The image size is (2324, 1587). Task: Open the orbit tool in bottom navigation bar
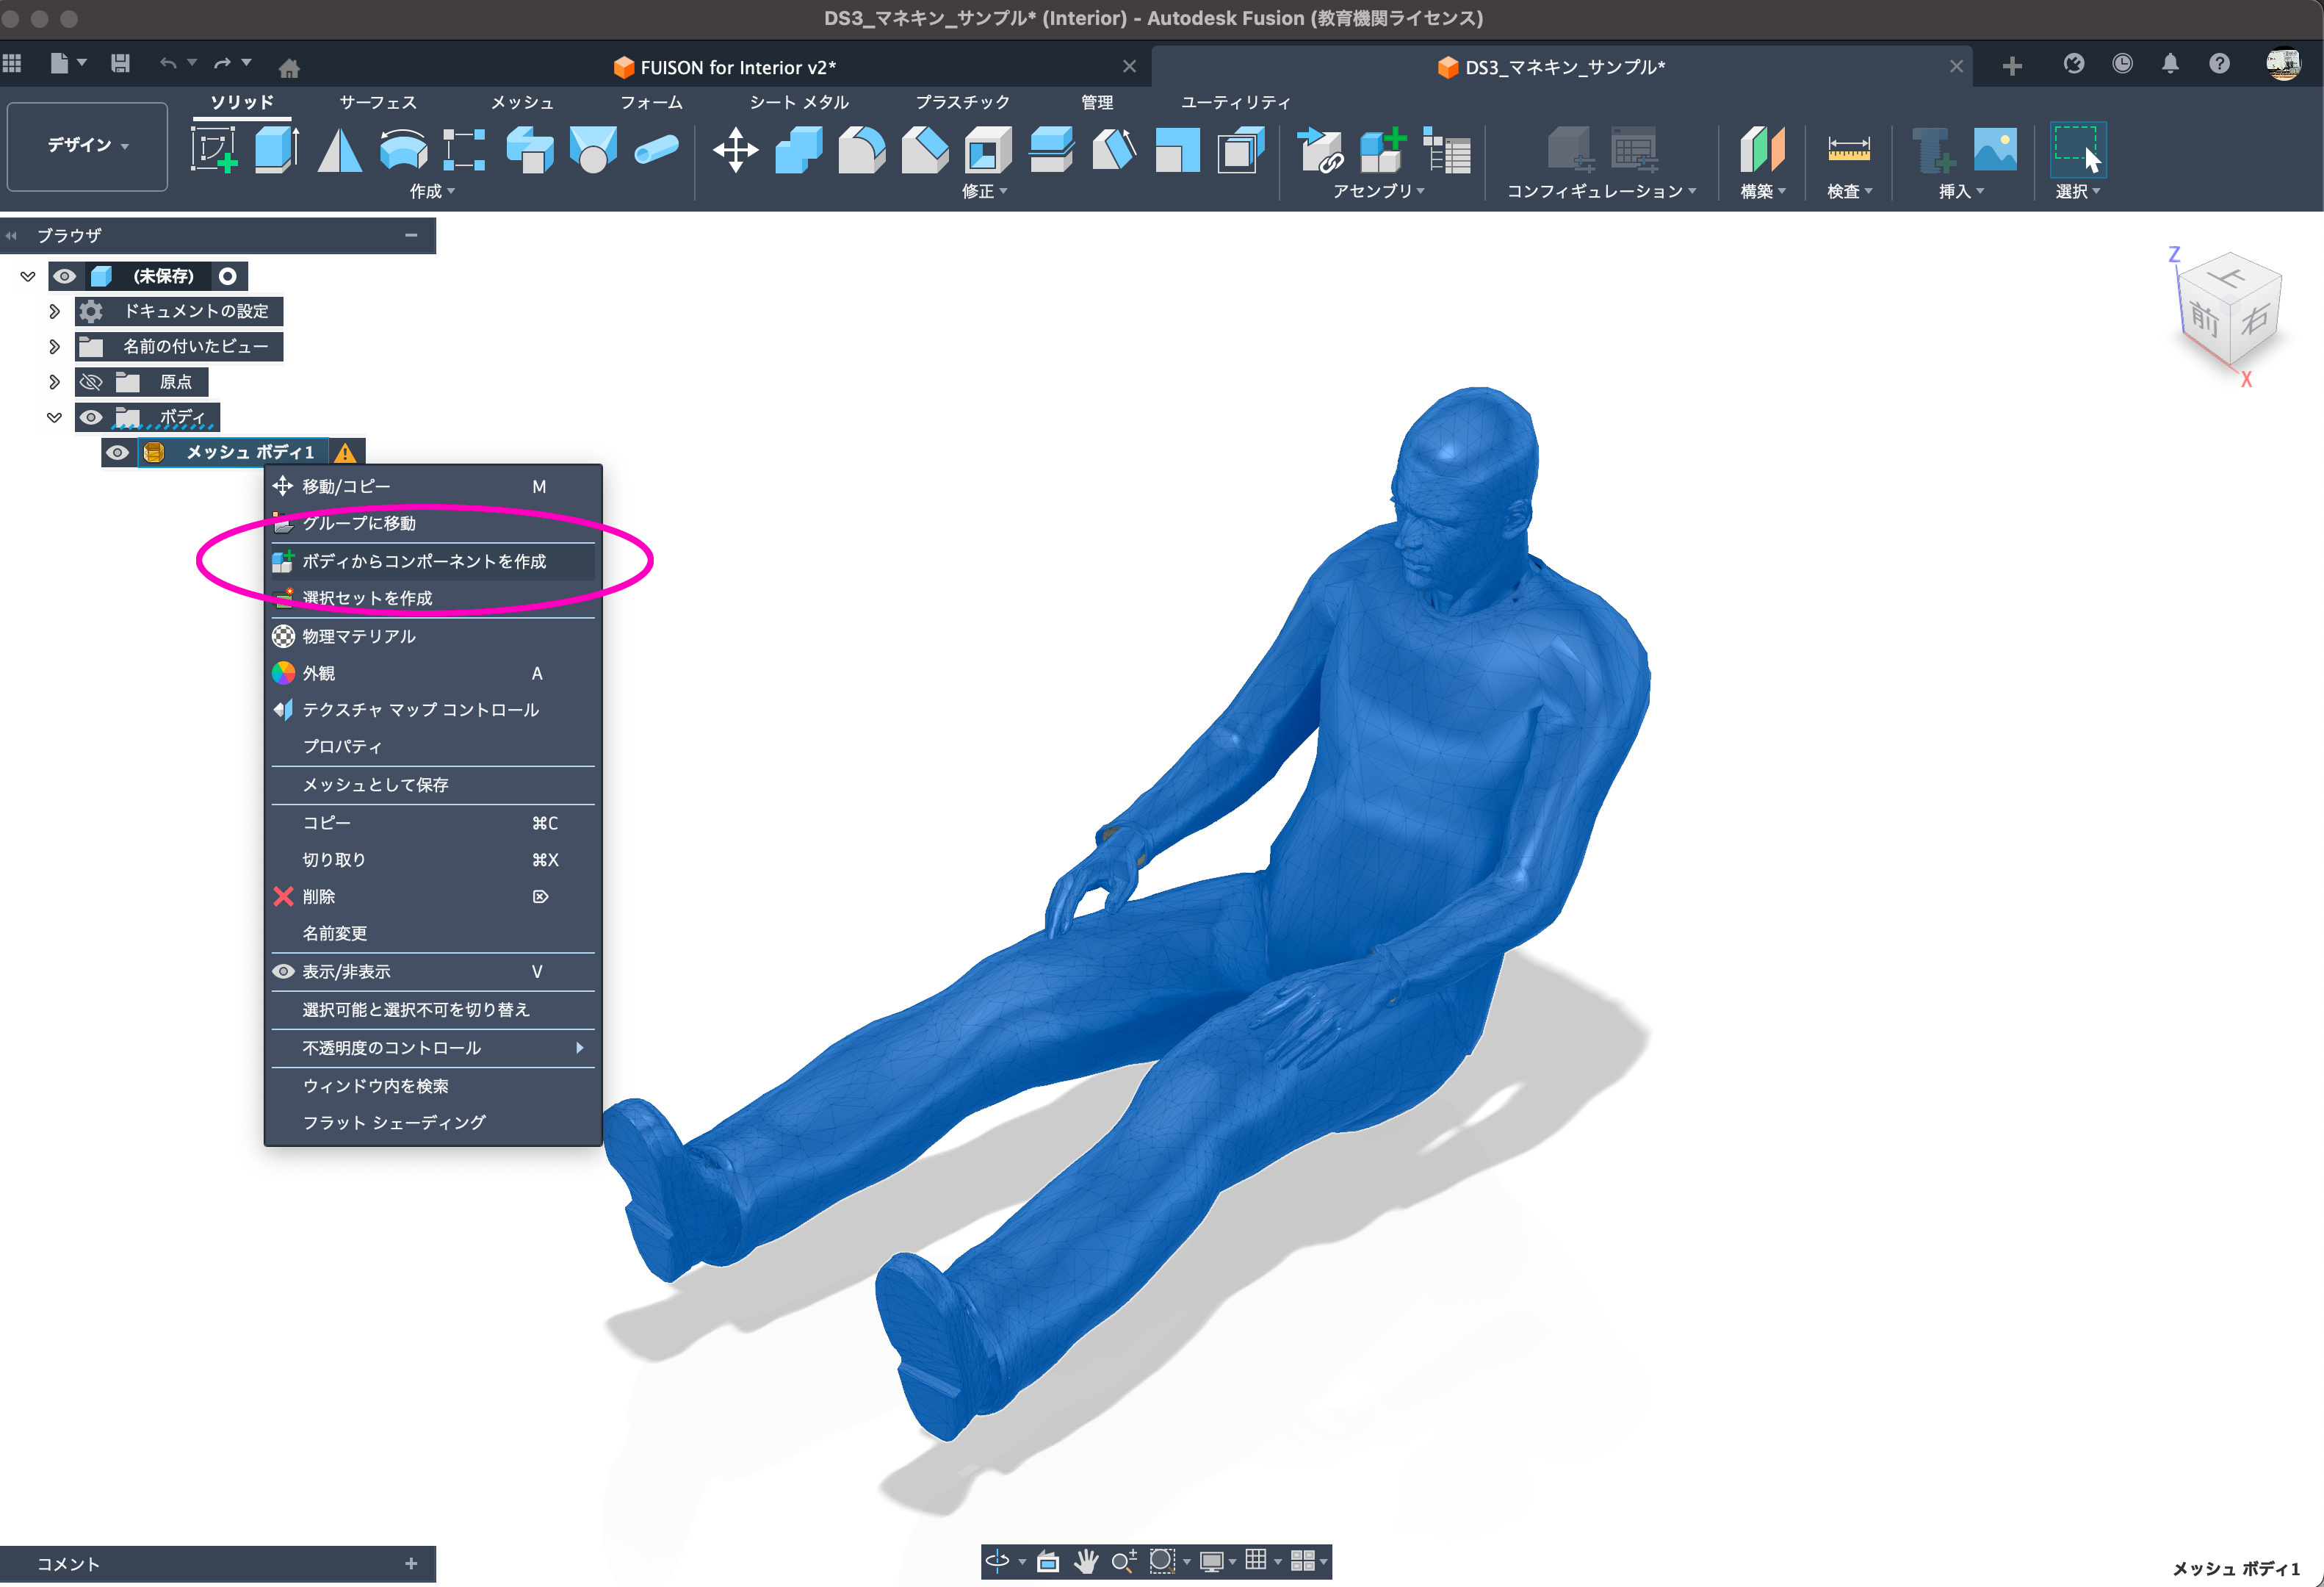997,1560
